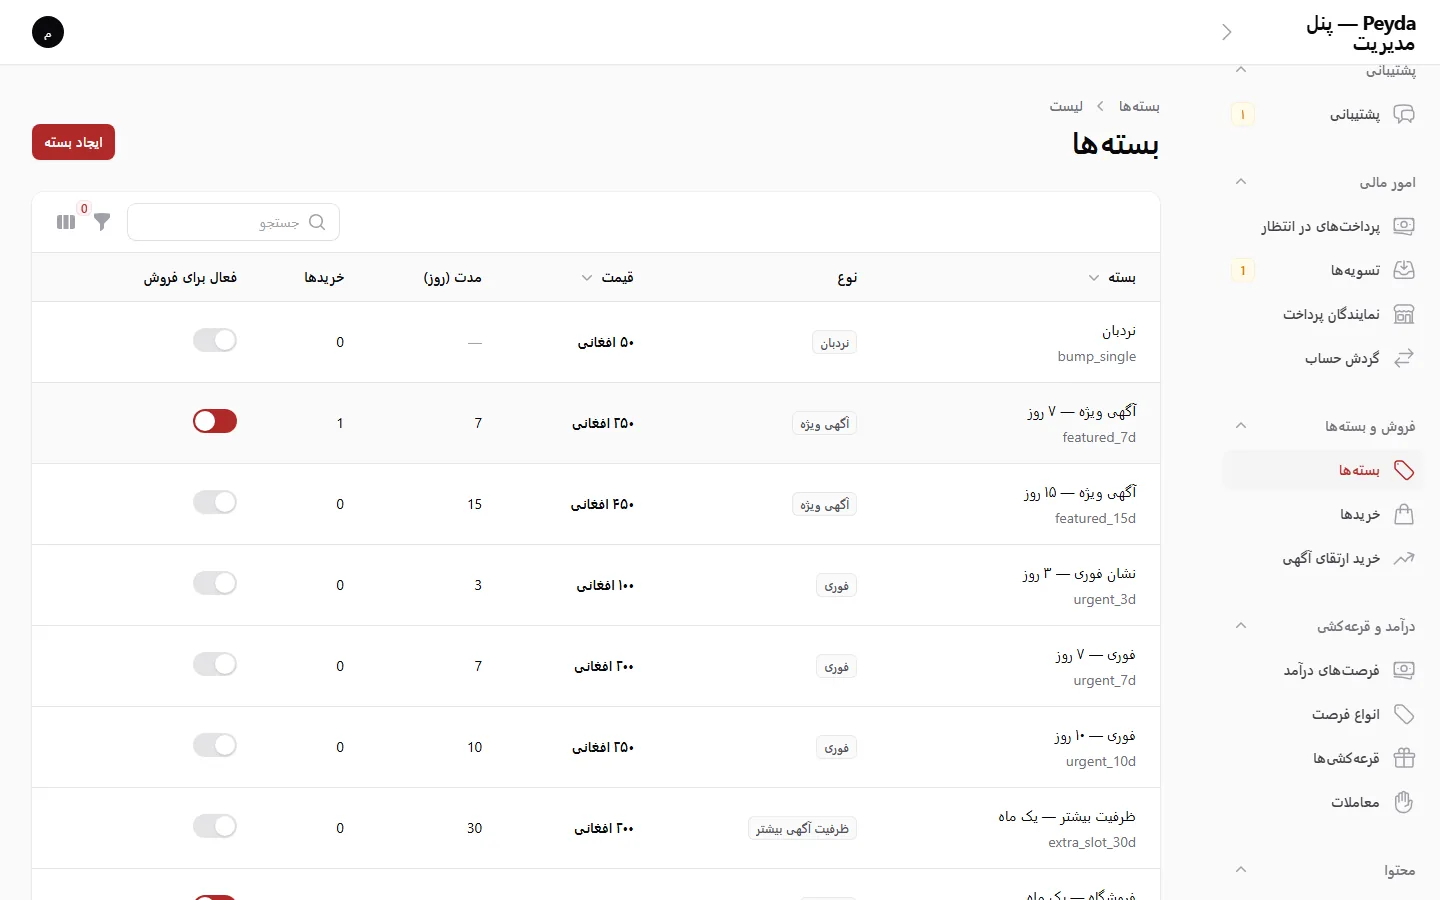This screenshot has width=1440, height=900.
Task: Open the آگهی ویژه — ۷ روز package row
Action: point(596,423)
